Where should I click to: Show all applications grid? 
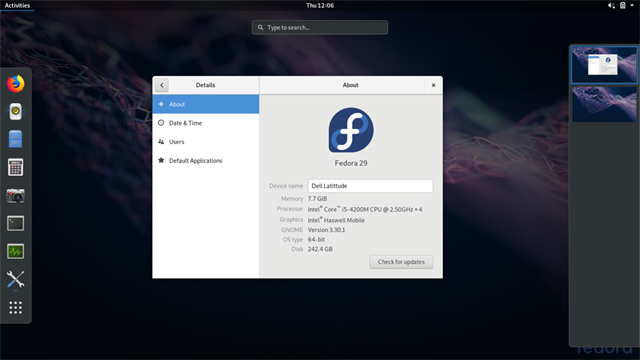point(16,307)
